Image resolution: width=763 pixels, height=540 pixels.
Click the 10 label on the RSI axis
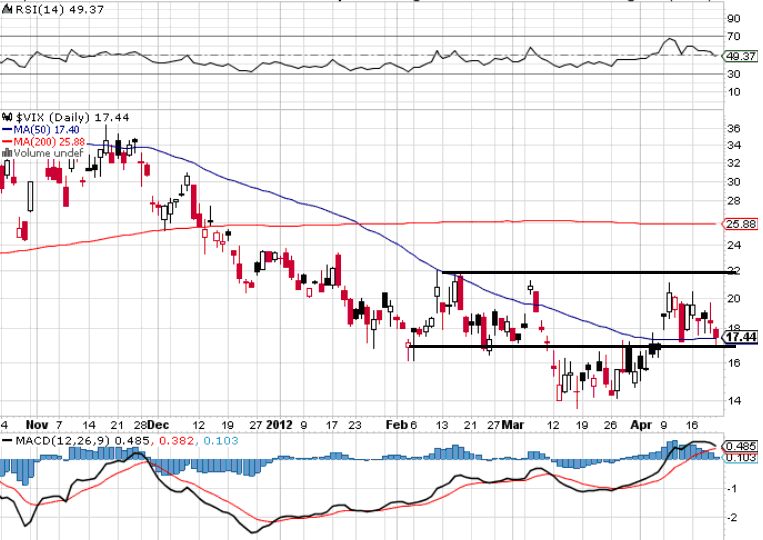click(733, 92)
